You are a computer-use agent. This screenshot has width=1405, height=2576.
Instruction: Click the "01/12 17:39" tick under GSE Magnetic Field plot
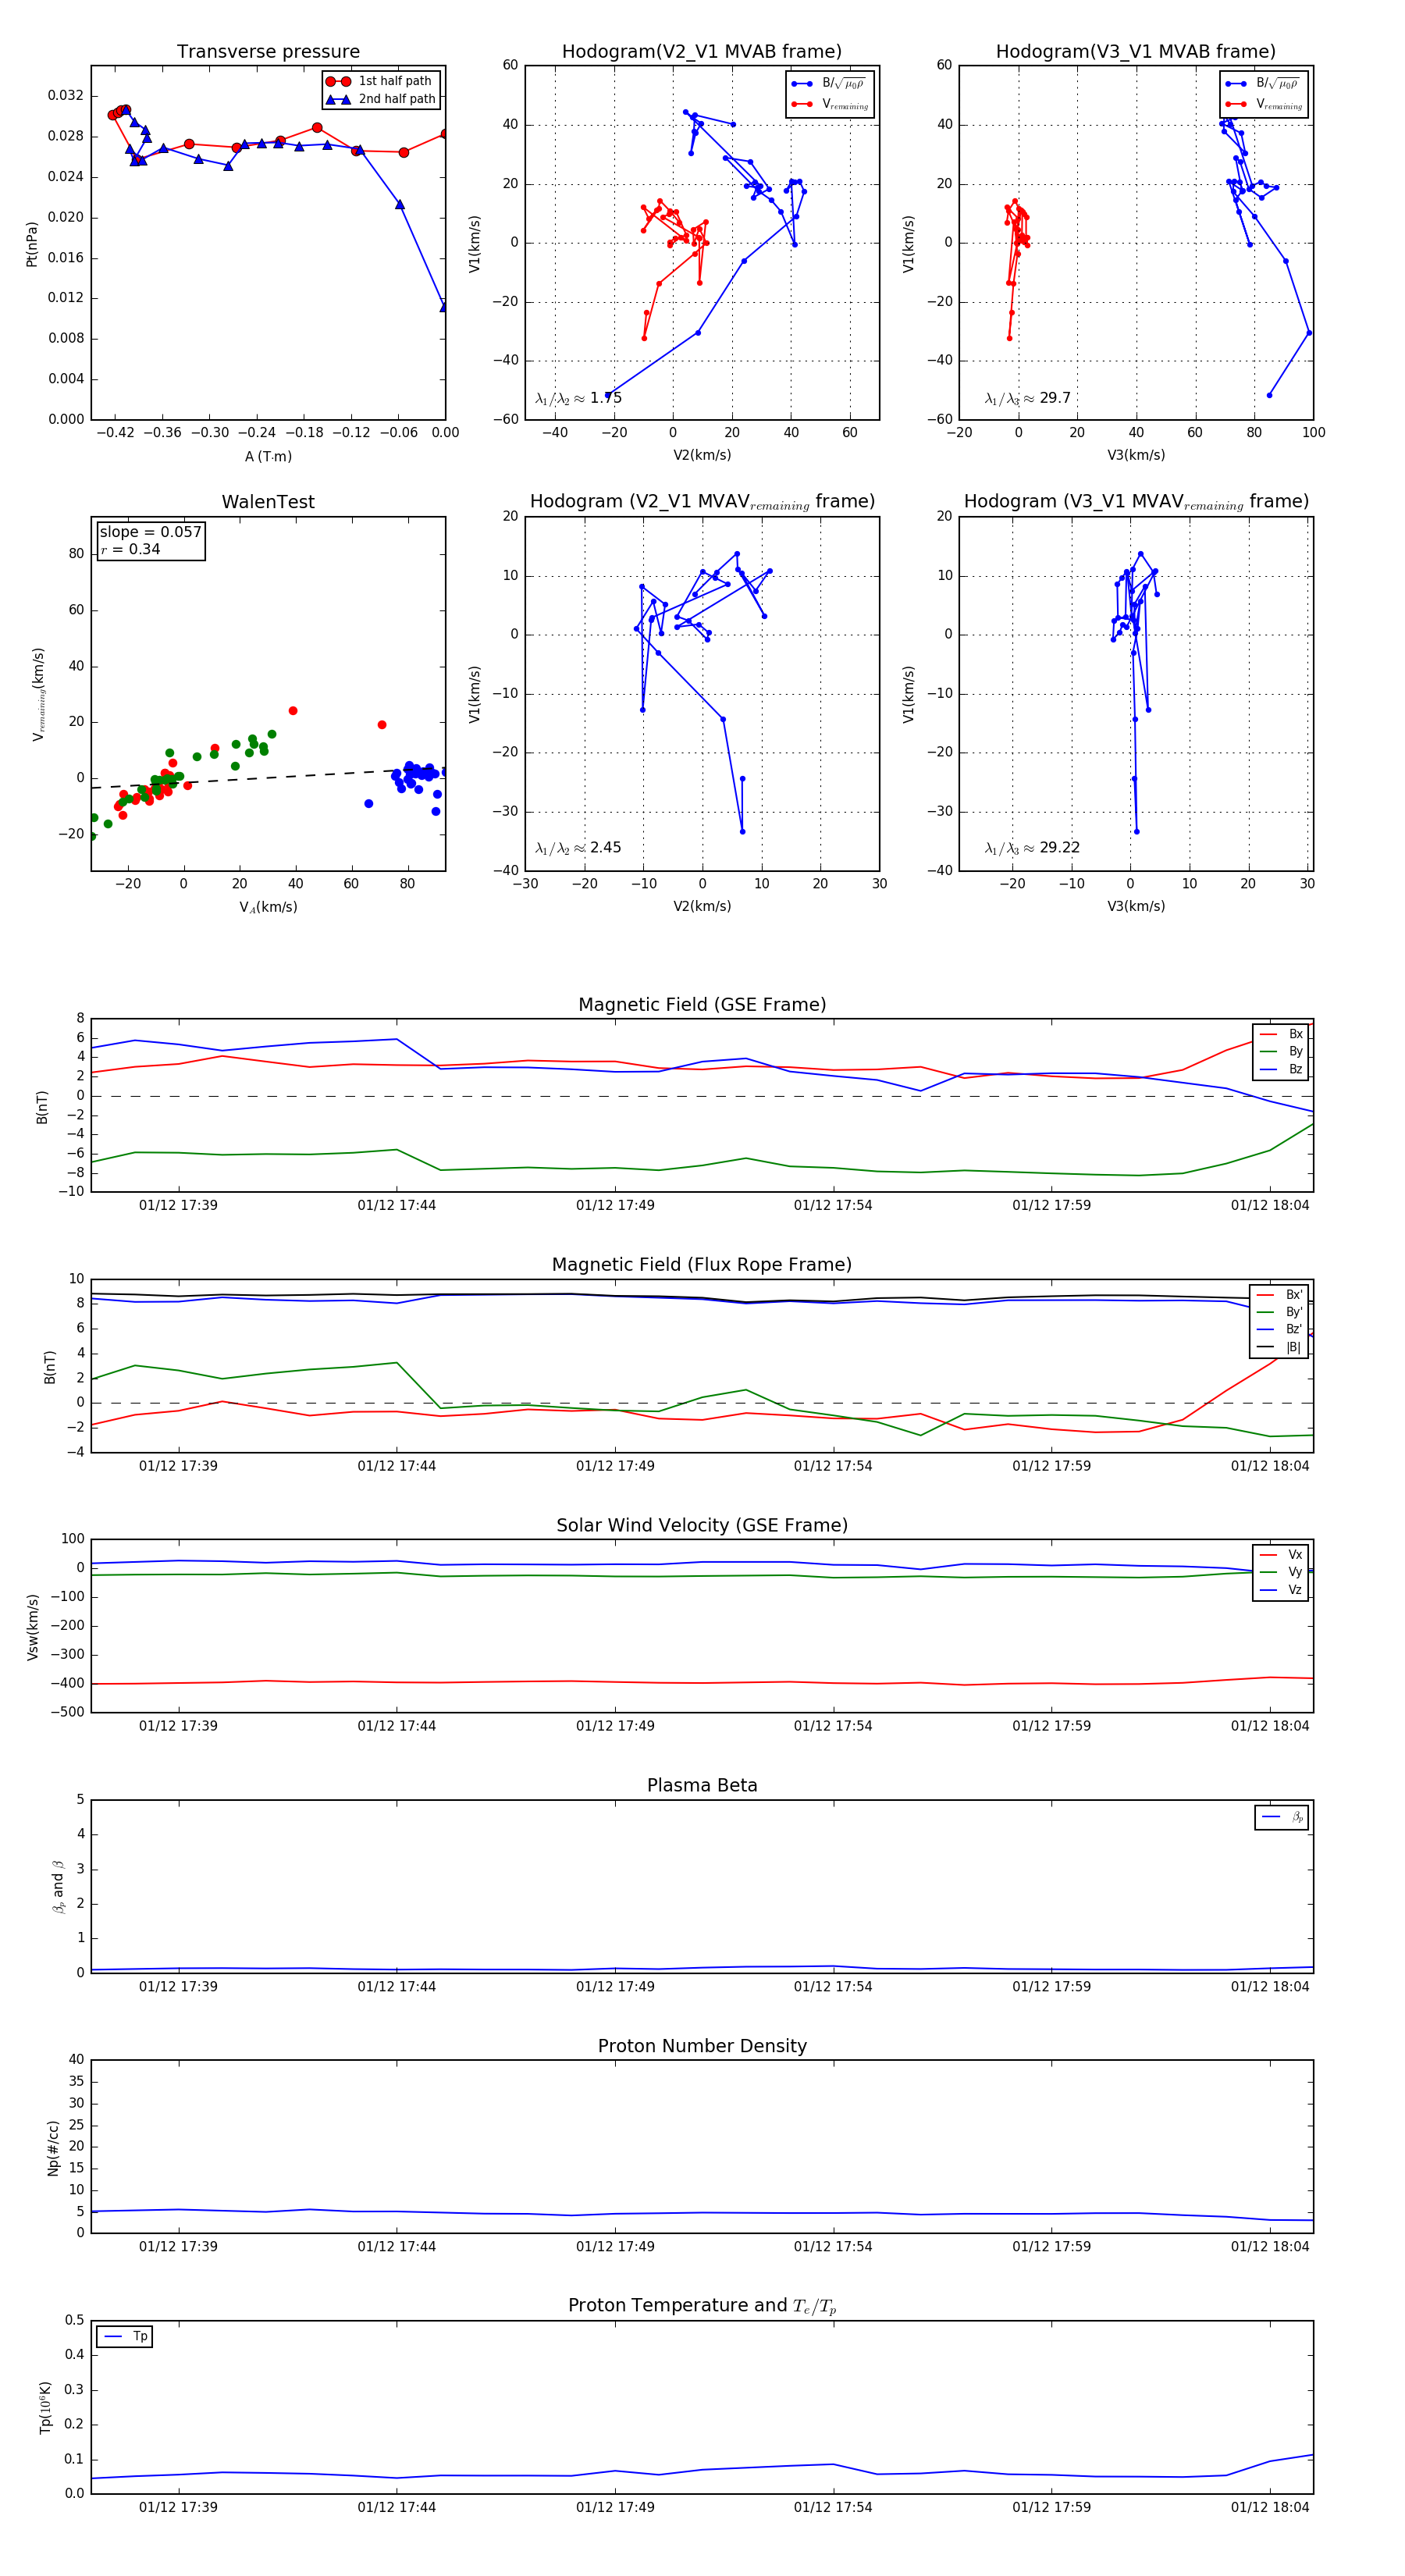coord(178,1205)
